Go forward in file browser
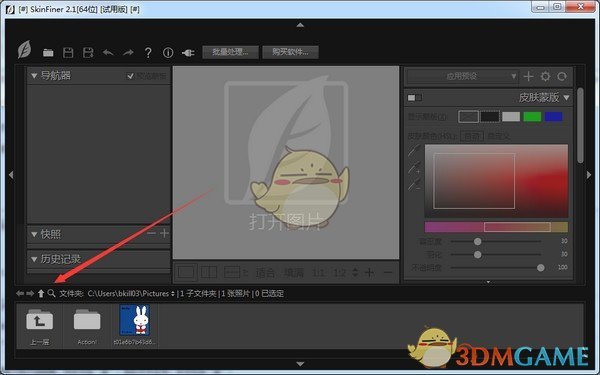Screen dimensions: 600x375 pos(30,293)
